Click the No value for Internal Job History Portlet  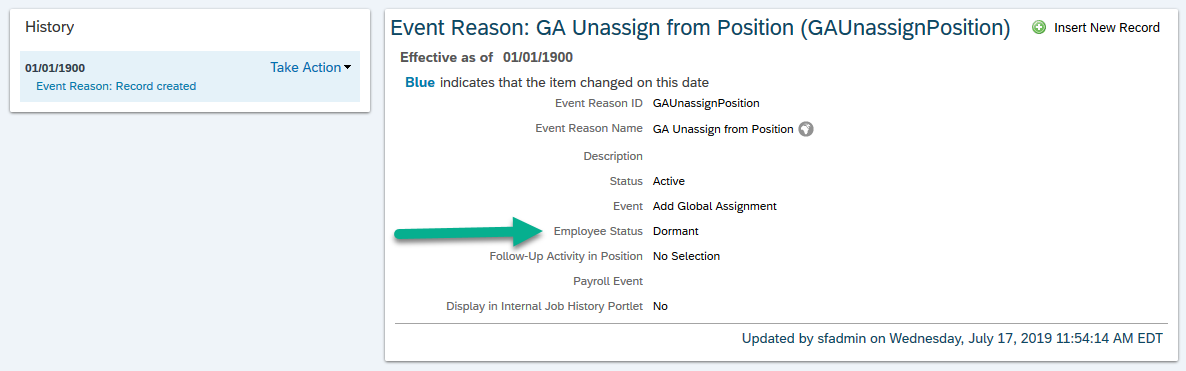coord(660,307)
